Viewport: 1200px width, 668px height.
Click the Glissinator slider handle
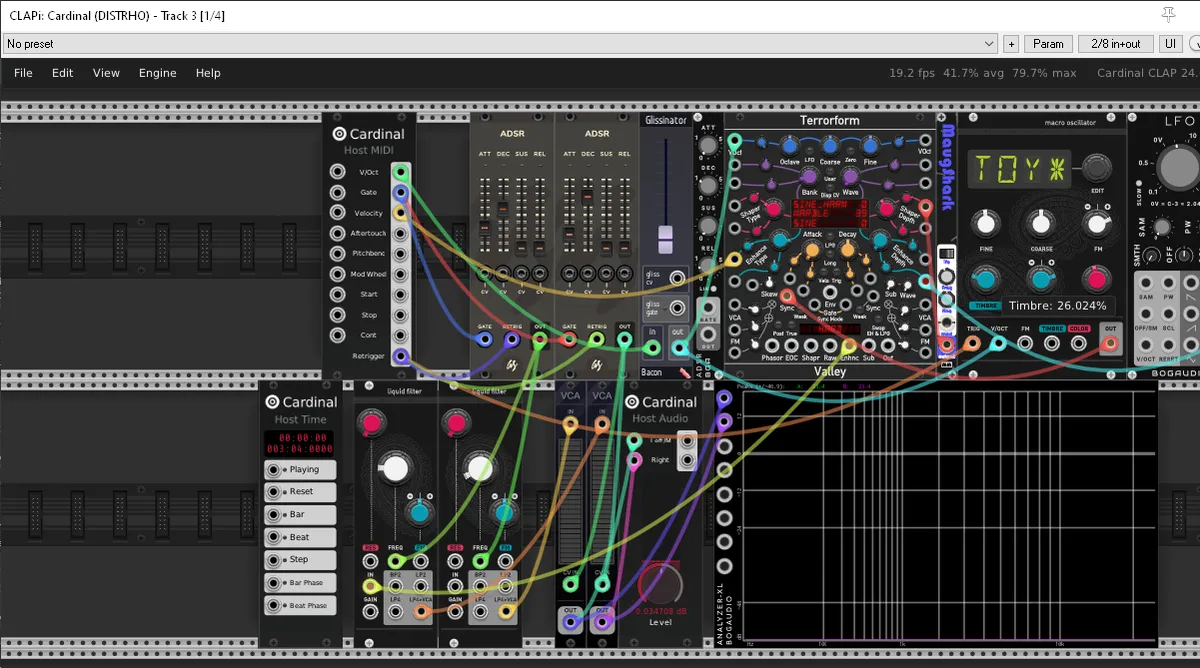pos(665,239)
